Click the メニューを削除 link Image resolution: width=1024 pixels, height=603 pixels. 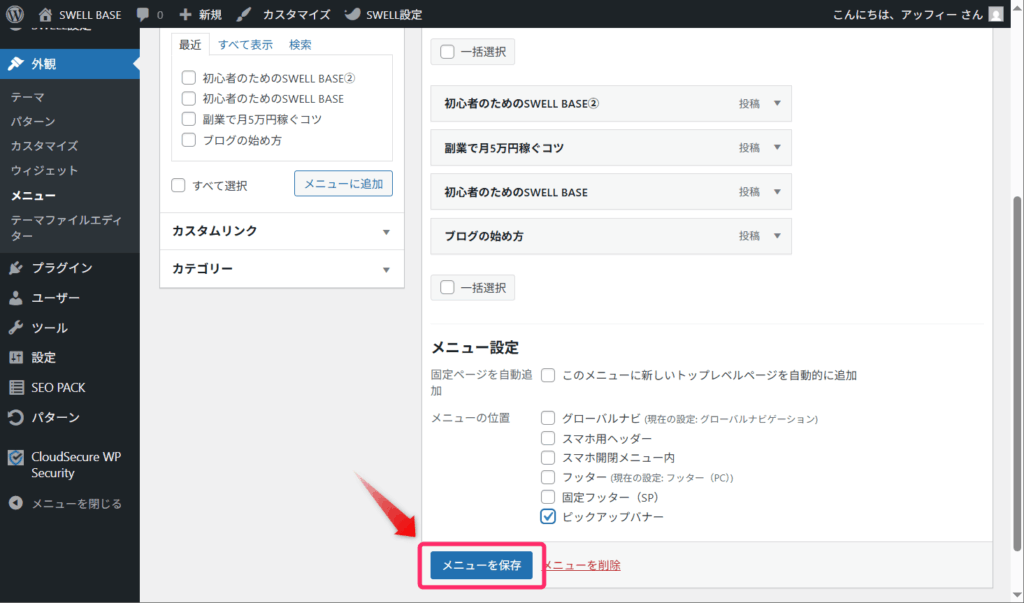(581, 565)
